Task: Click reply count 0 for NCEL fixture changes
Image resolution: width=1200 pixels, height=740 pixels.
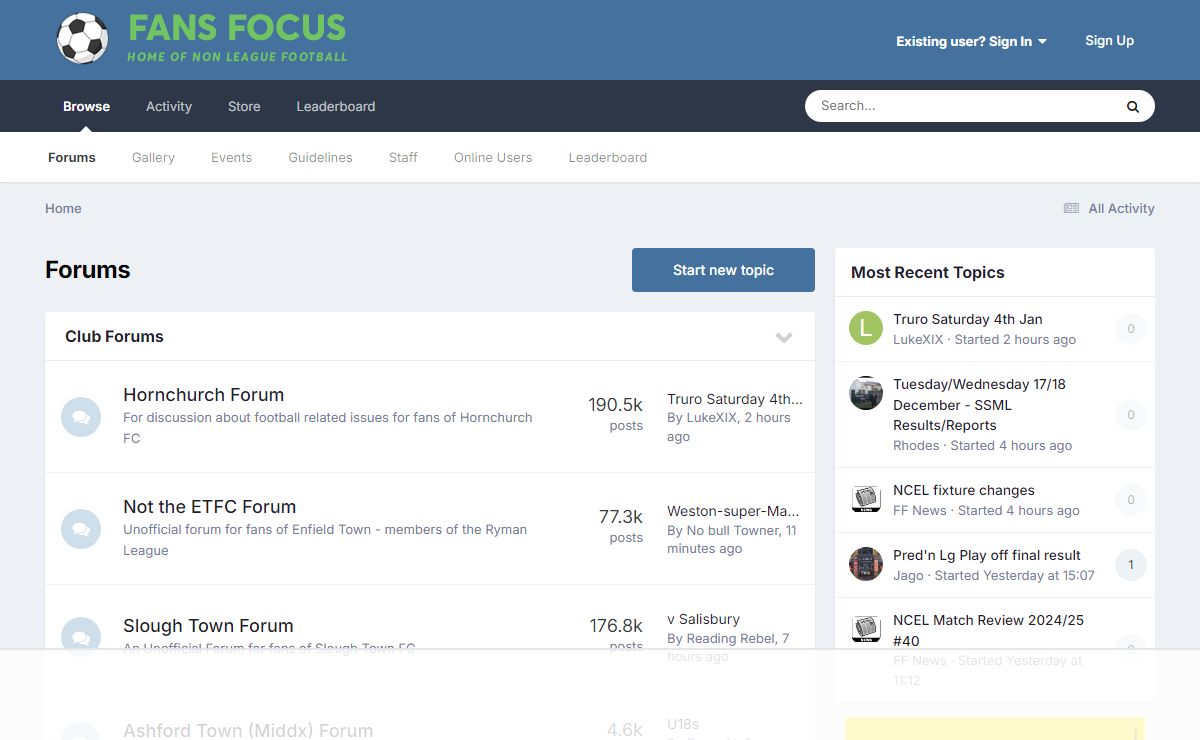Action: click(1131, 499)
